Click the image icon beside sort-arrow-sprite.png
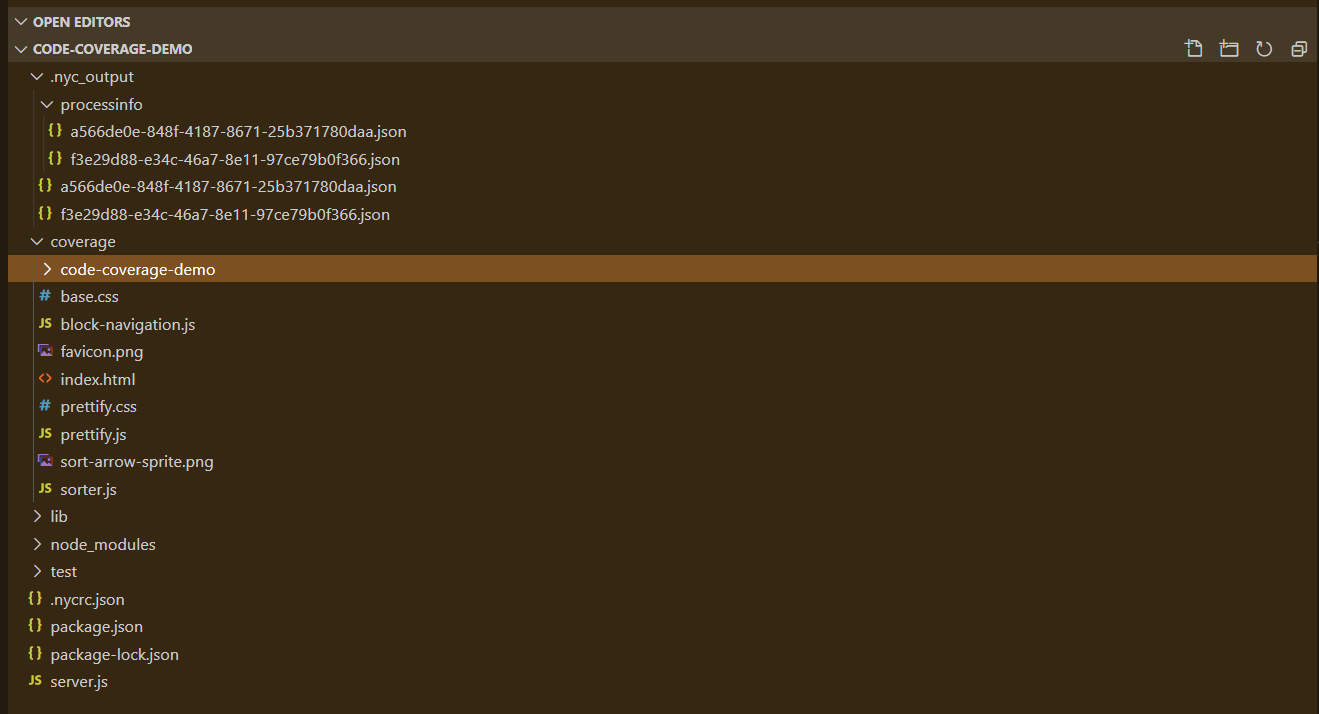Image resolution: width=1319 pixels, height=714 pixels. pyautogui.click(x=45, y=461)
